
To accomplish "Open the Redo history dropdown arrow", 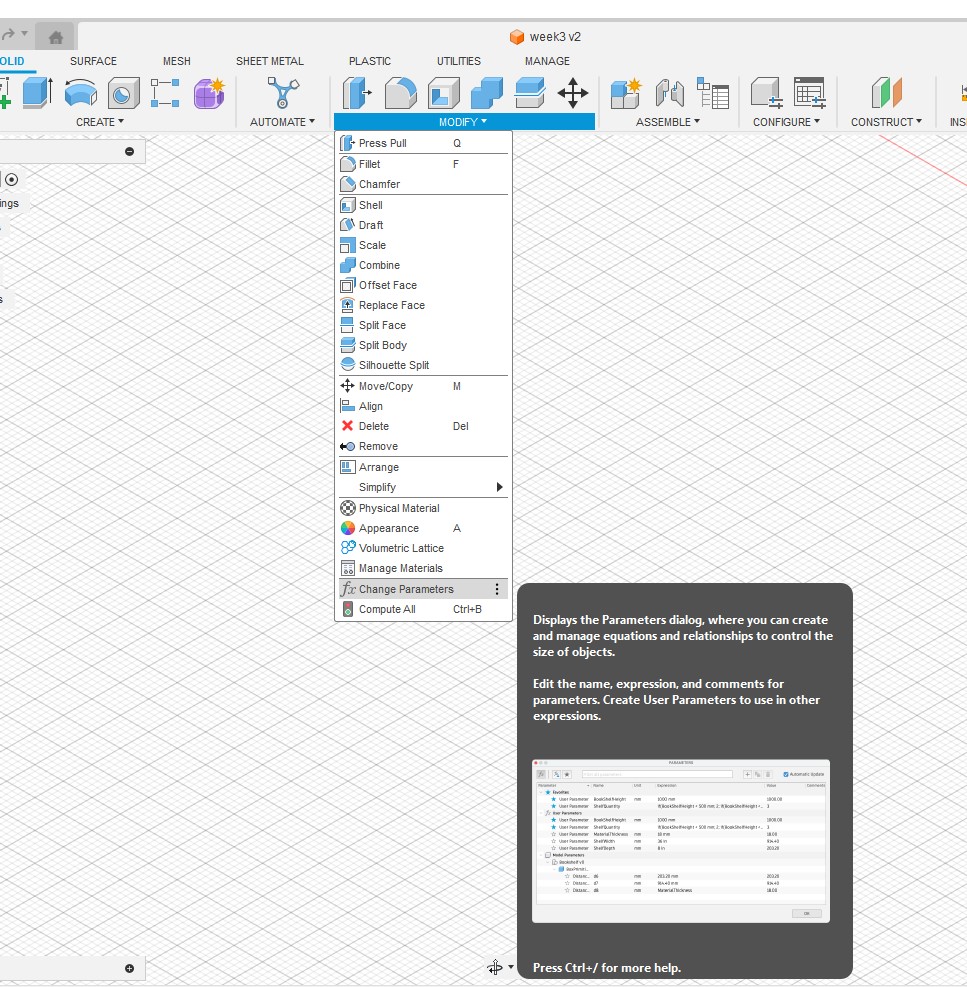I will pos(25,33).
